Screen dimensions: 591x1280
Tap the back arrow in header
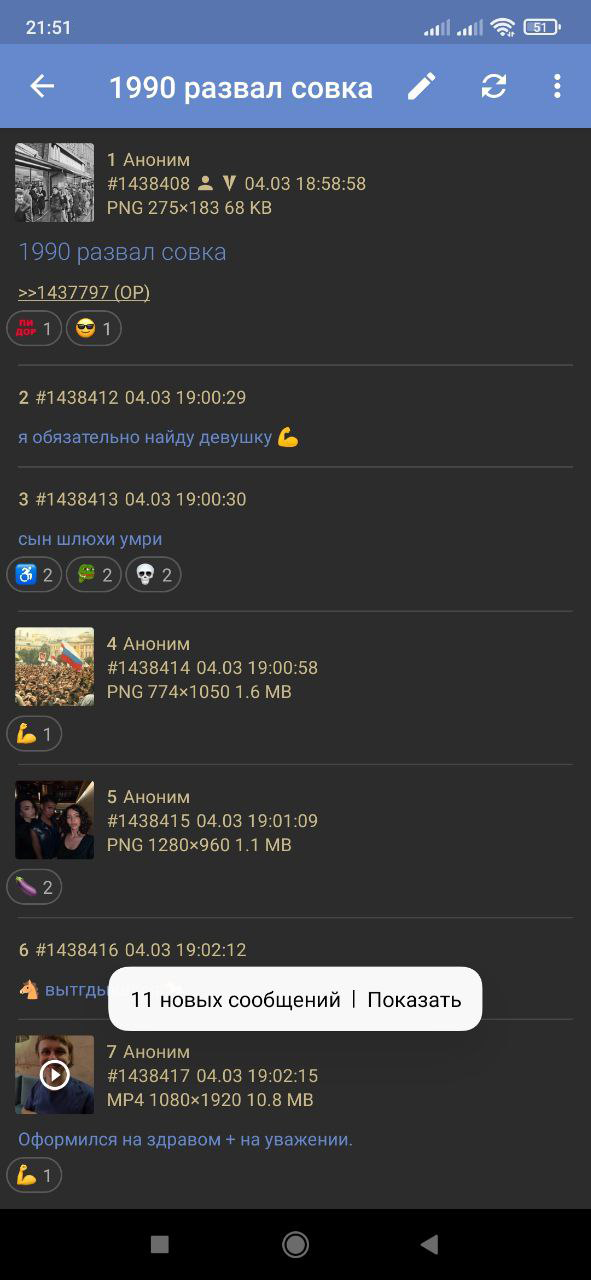42,87
